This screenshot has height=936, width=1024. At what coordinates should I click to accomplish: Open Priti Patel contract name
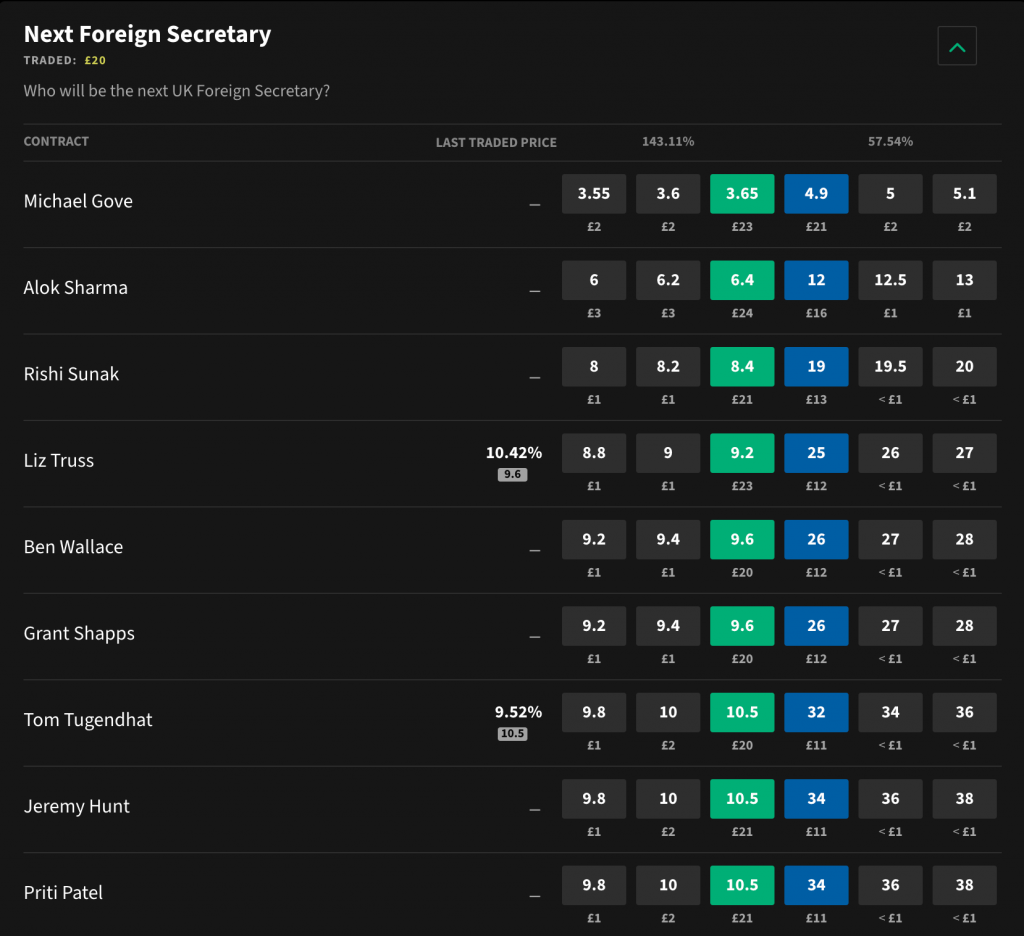(x=63, y=893)
